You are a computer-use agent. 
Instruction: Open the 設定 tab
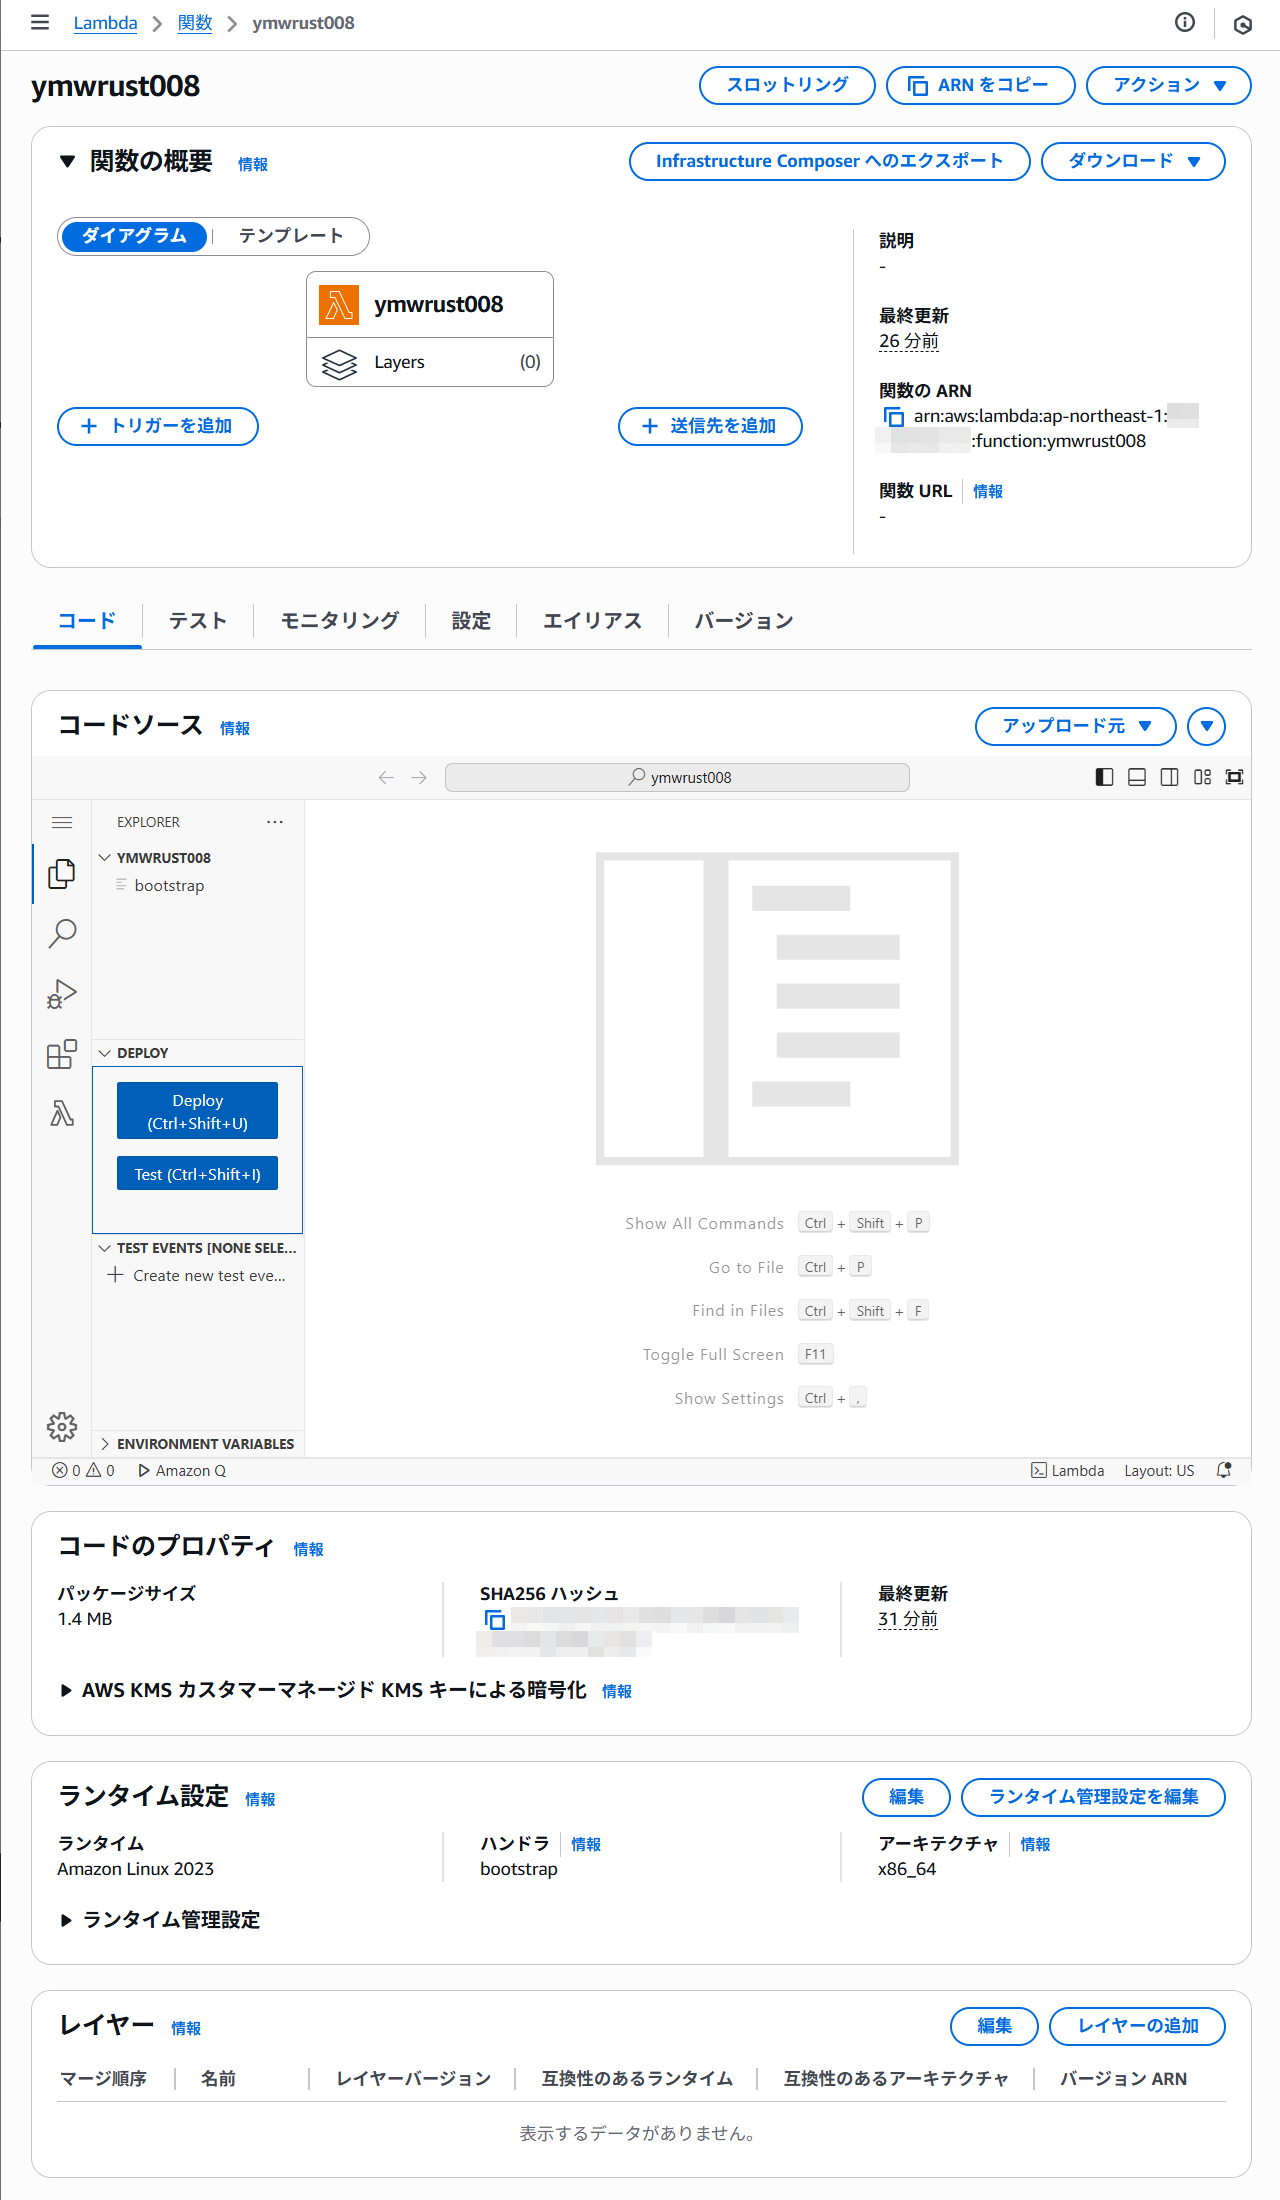[x=471, y=621]
